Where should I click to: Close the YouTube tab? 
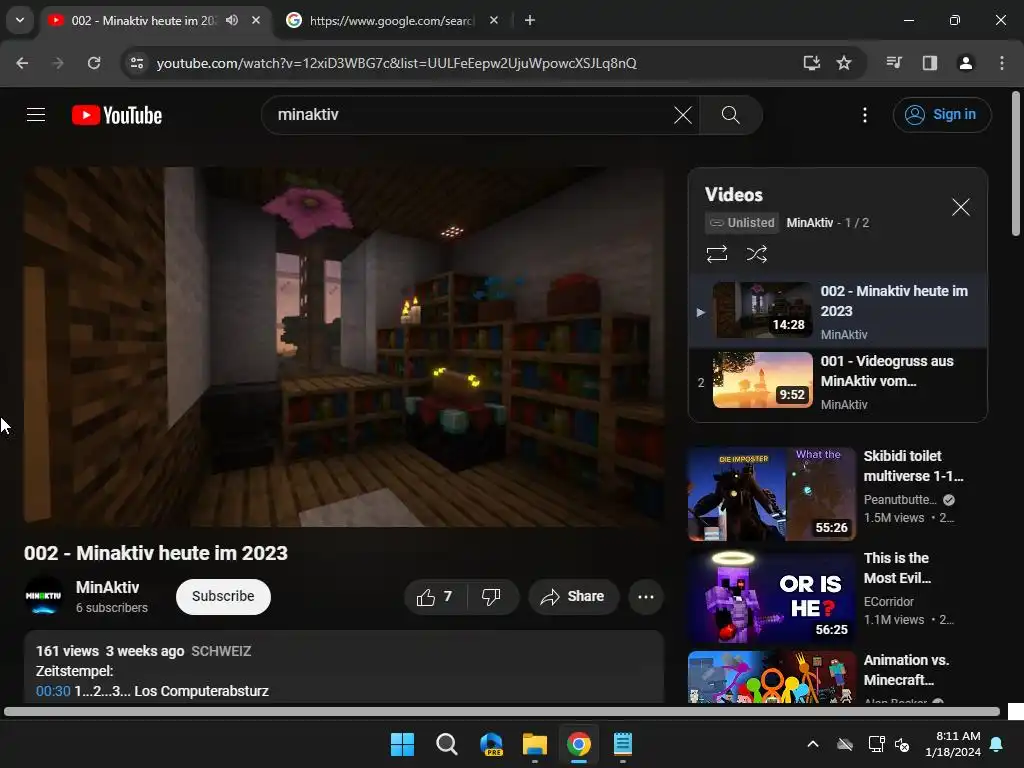click(256, 20)
